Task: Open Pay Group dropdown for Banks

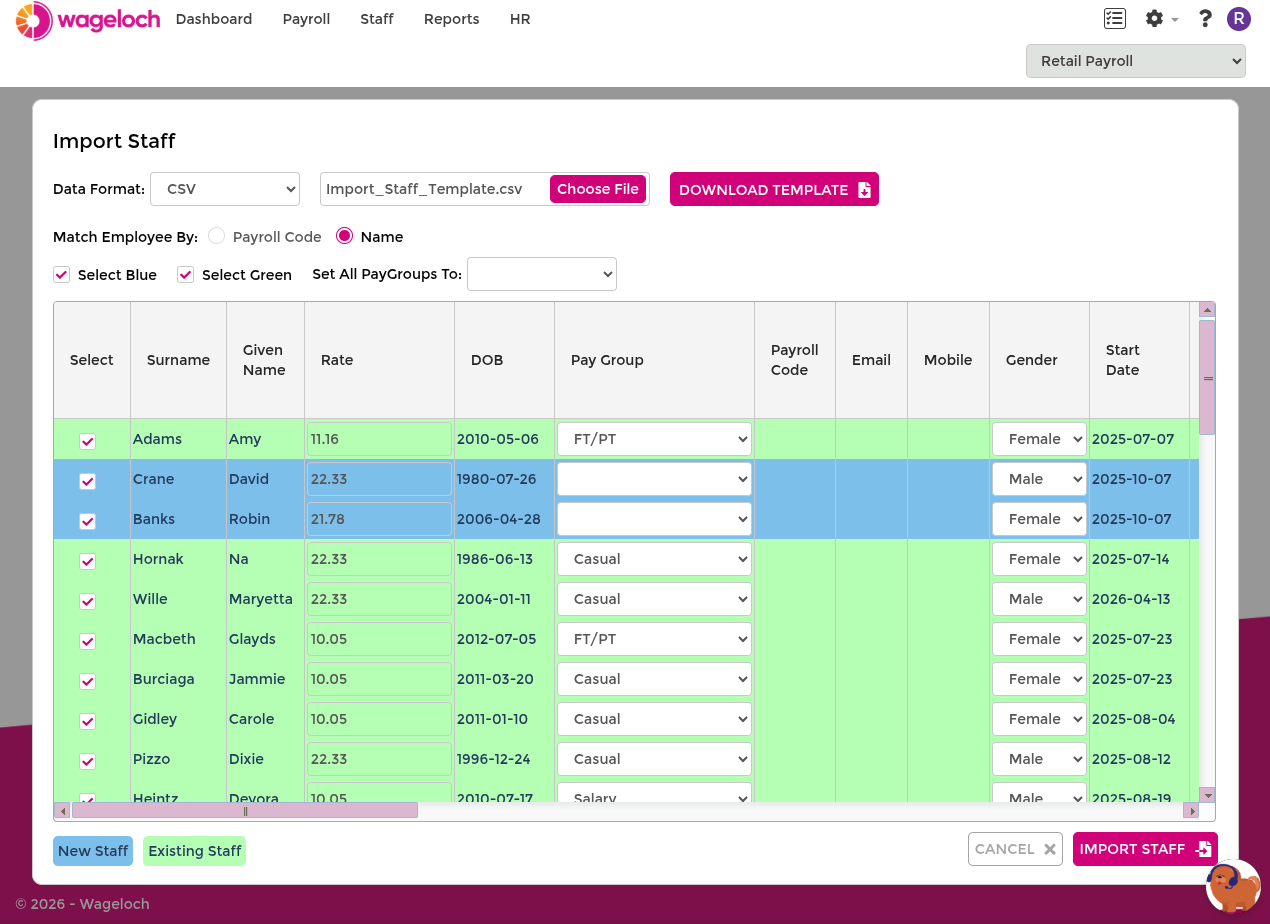Action: coord(654,519)
